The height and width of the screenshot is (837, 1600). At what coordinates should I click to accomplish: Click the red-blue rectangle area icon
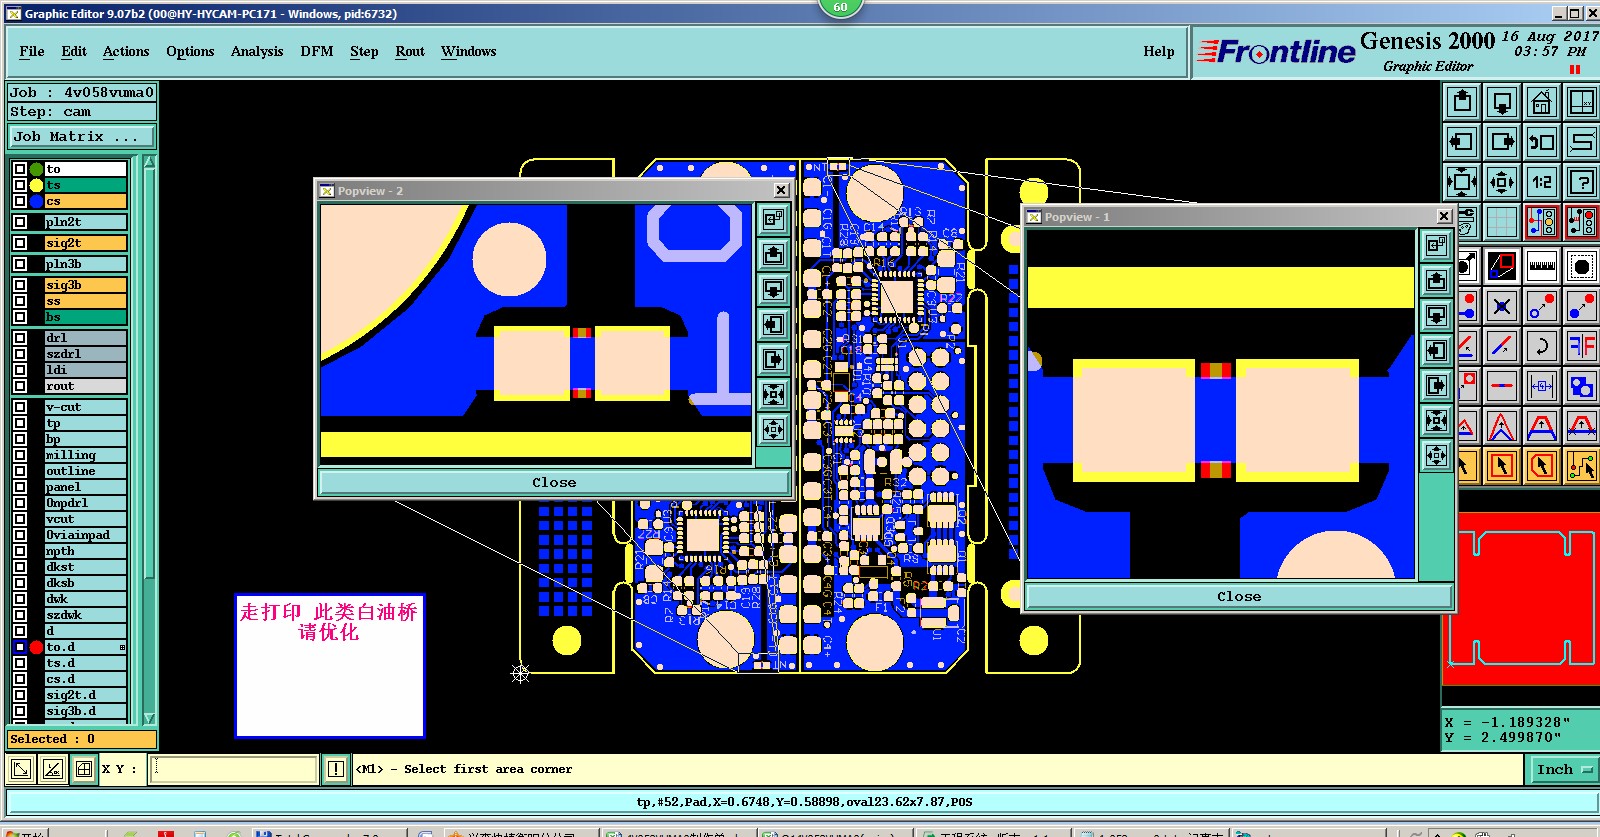coord(1502,266)
